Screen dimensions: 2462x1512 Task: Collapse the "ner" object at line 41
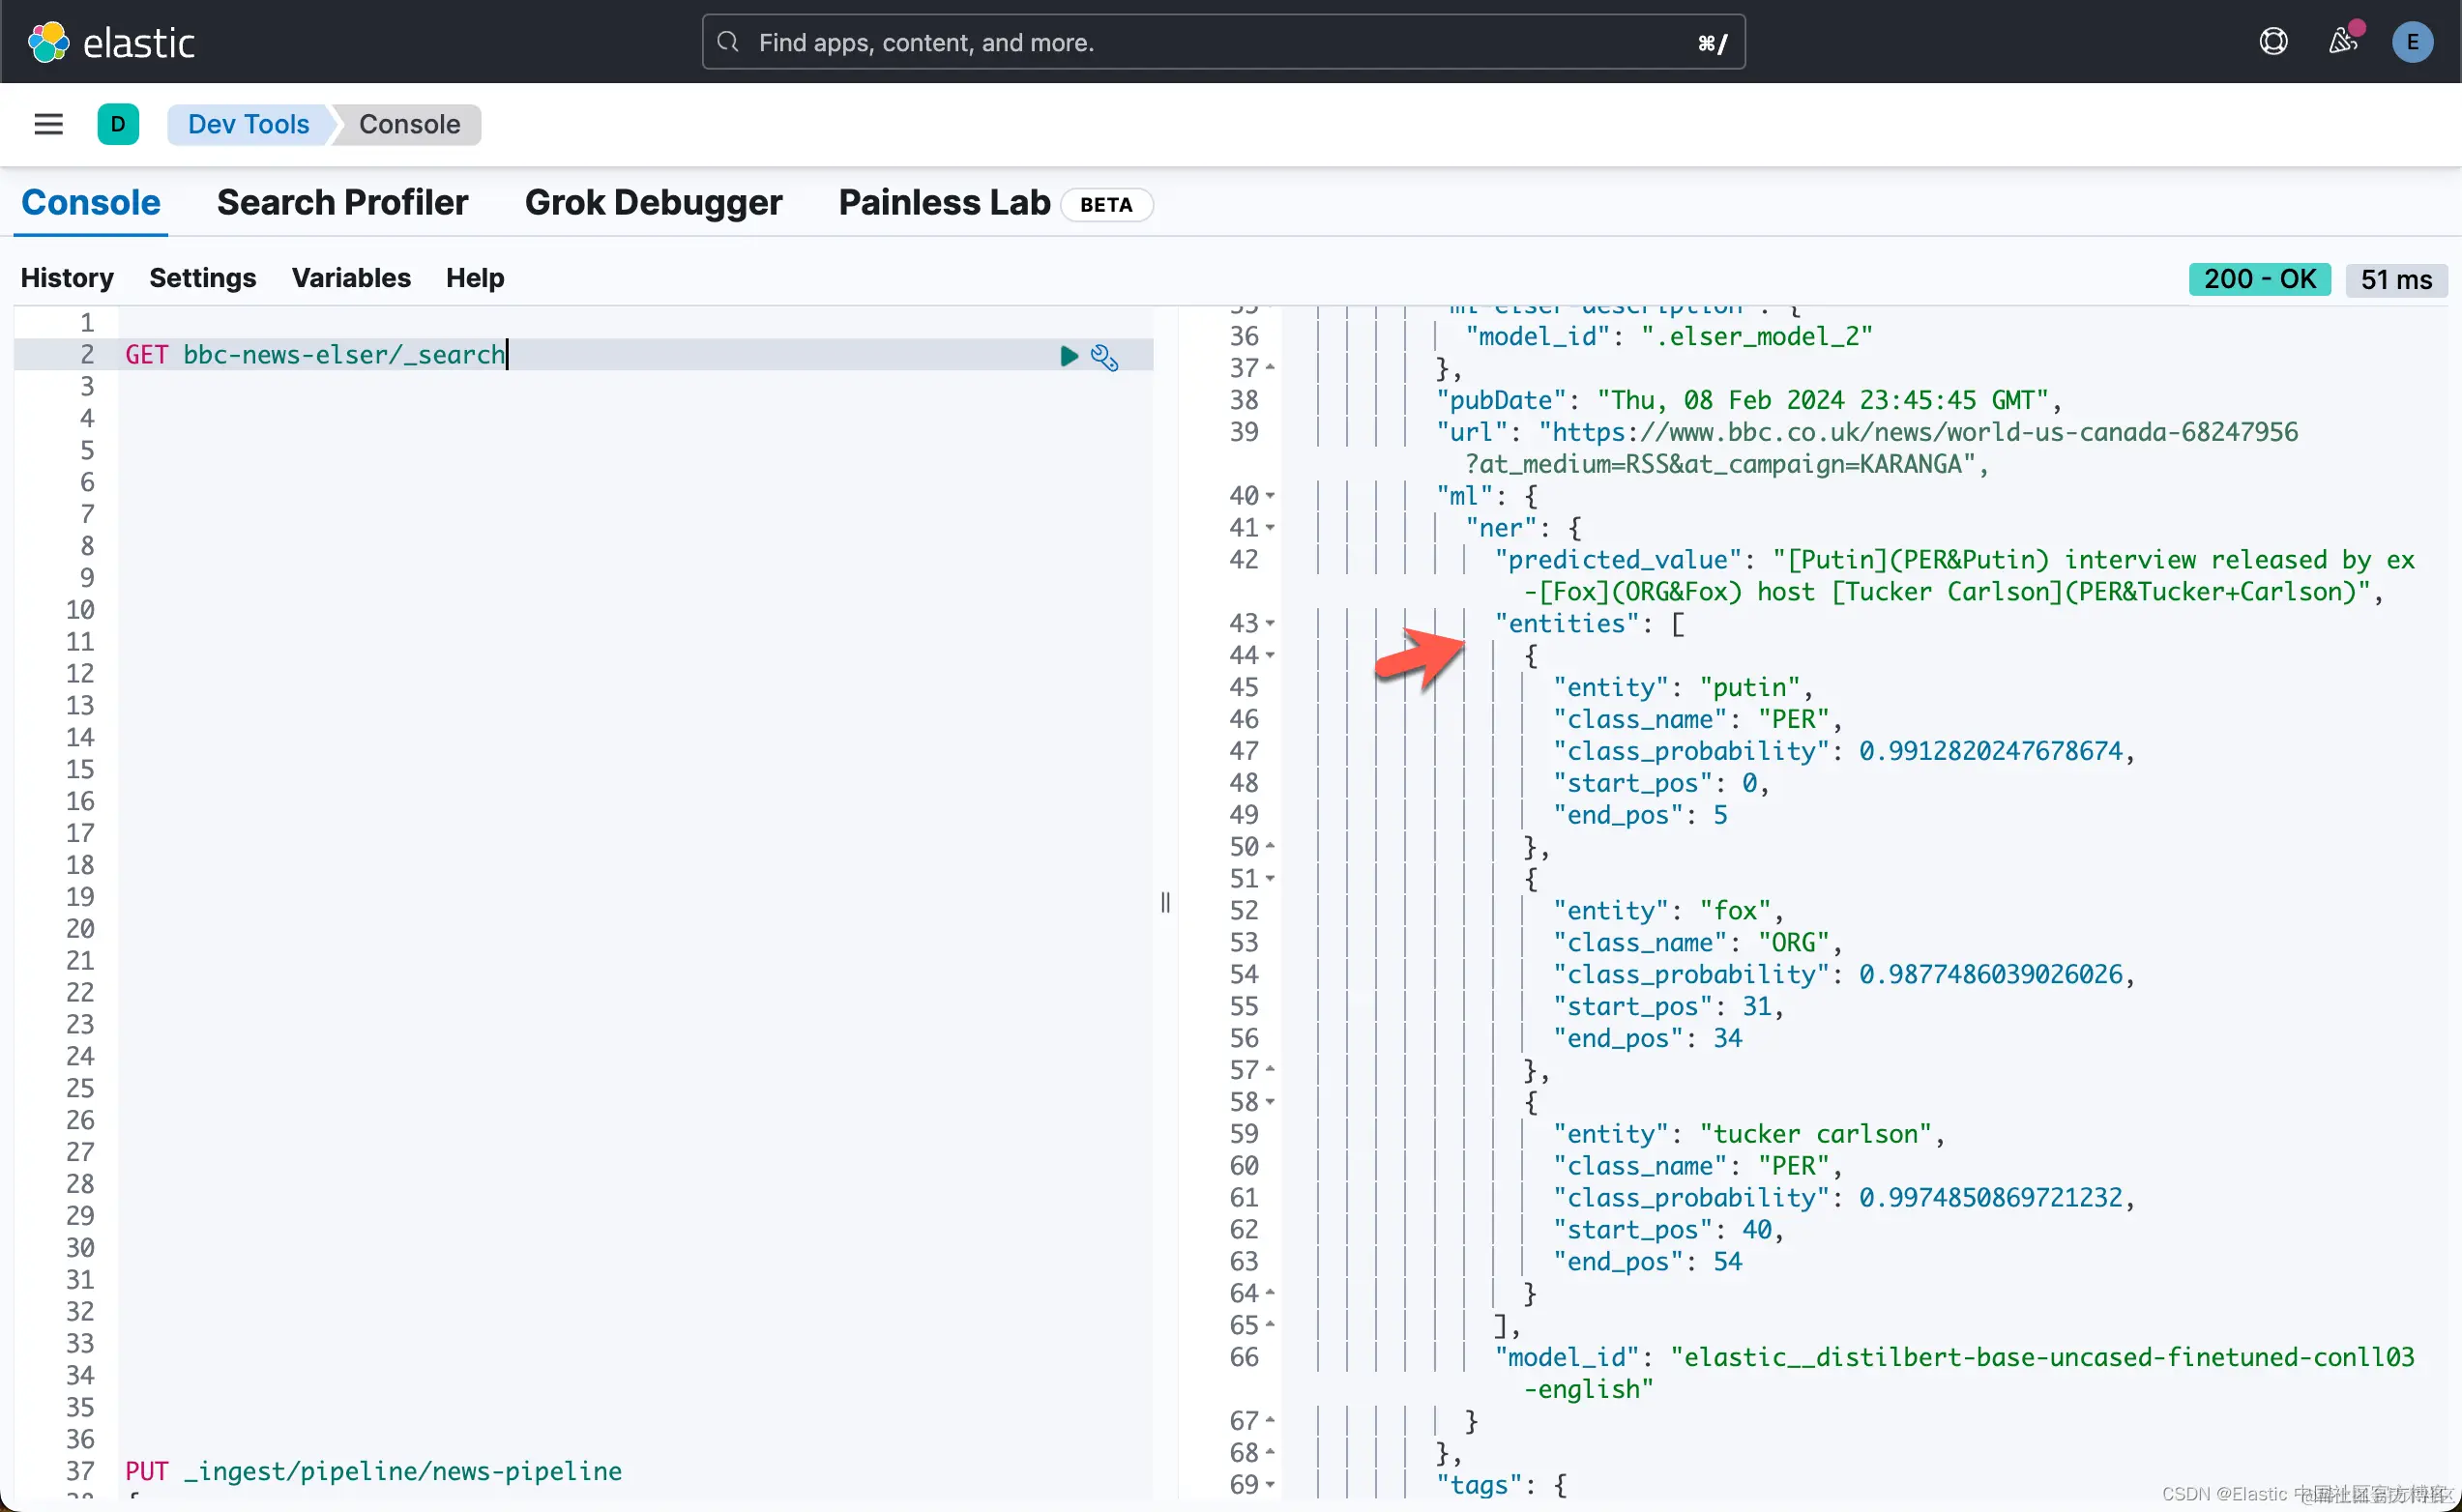(x=1270, y=528)
